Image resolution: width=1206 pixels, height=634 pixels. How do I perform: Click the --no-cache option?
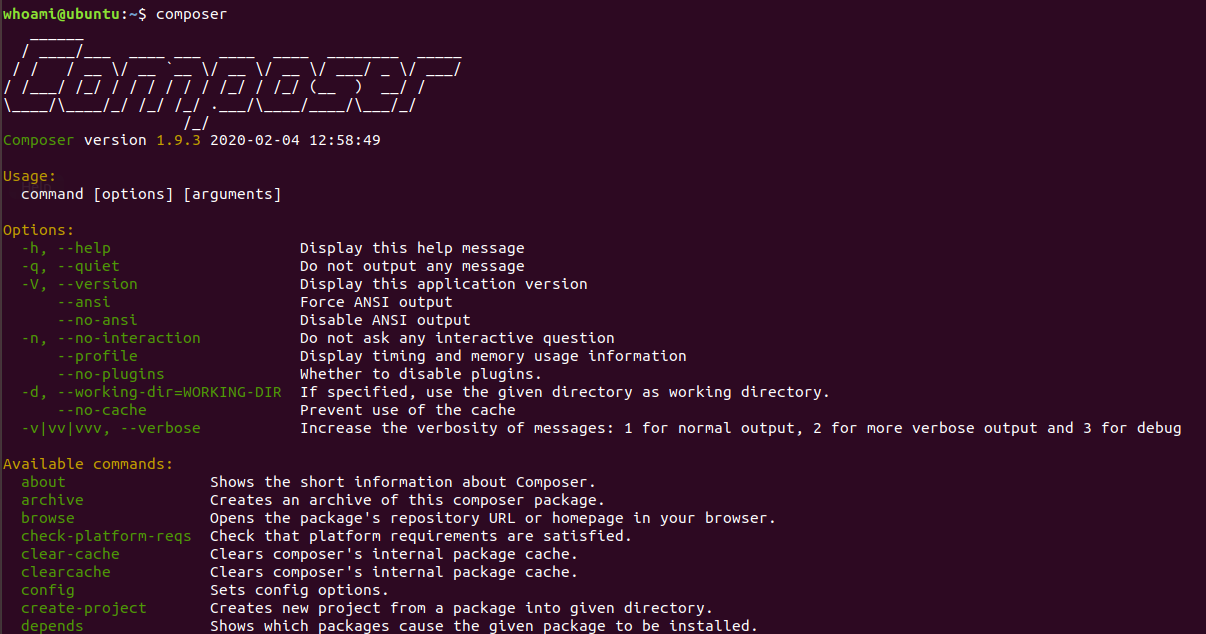tap(102, 410)
